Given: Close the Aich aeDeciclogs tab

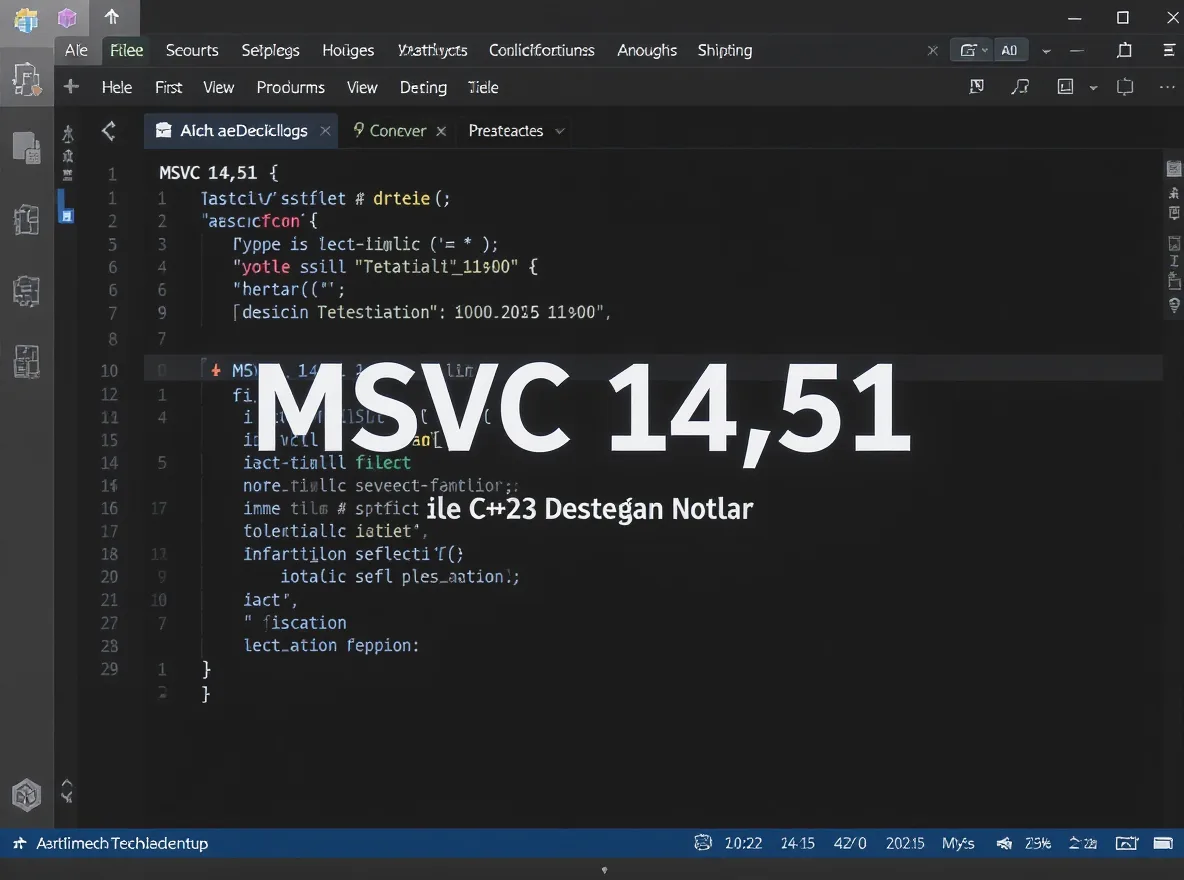Looking at the screenshot, I should click(x=325, y=131).
